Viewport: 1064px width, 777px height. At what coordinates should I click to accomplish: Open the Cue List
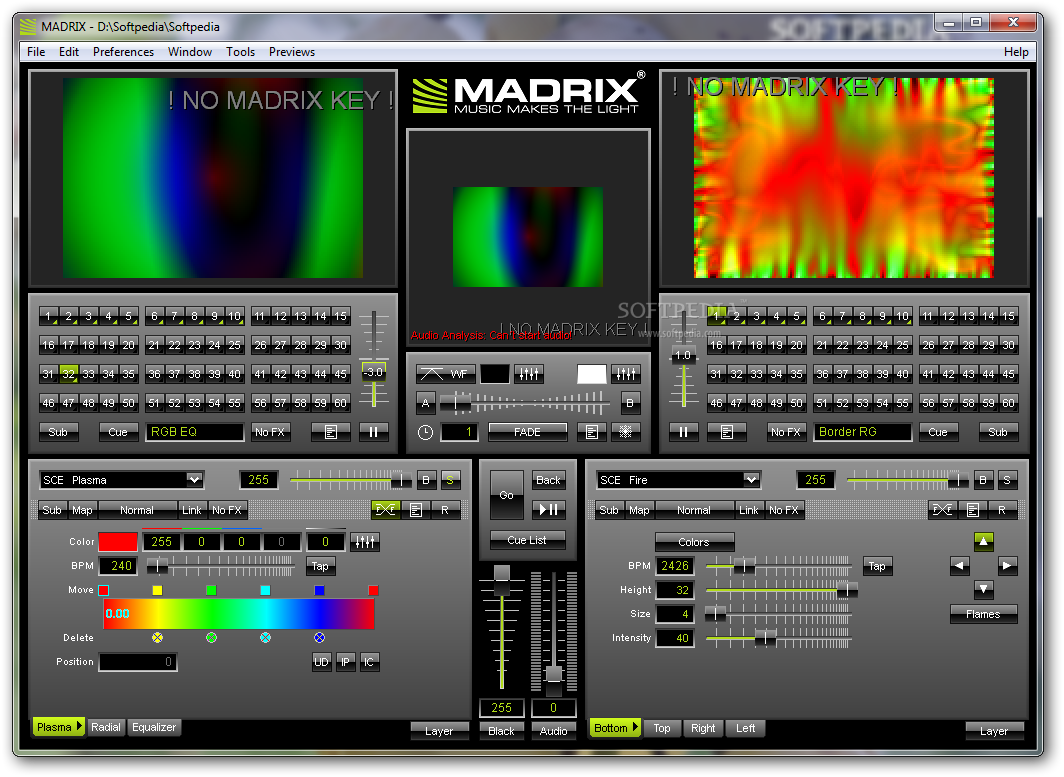pos(527,540)
